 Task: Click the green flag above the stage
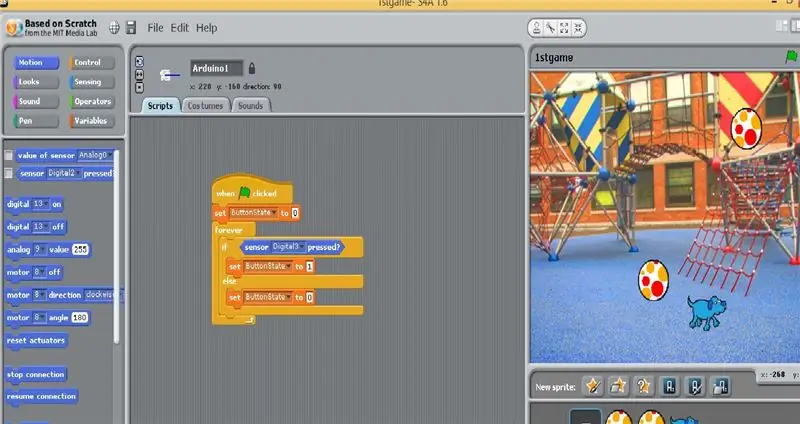click(791, 56)
